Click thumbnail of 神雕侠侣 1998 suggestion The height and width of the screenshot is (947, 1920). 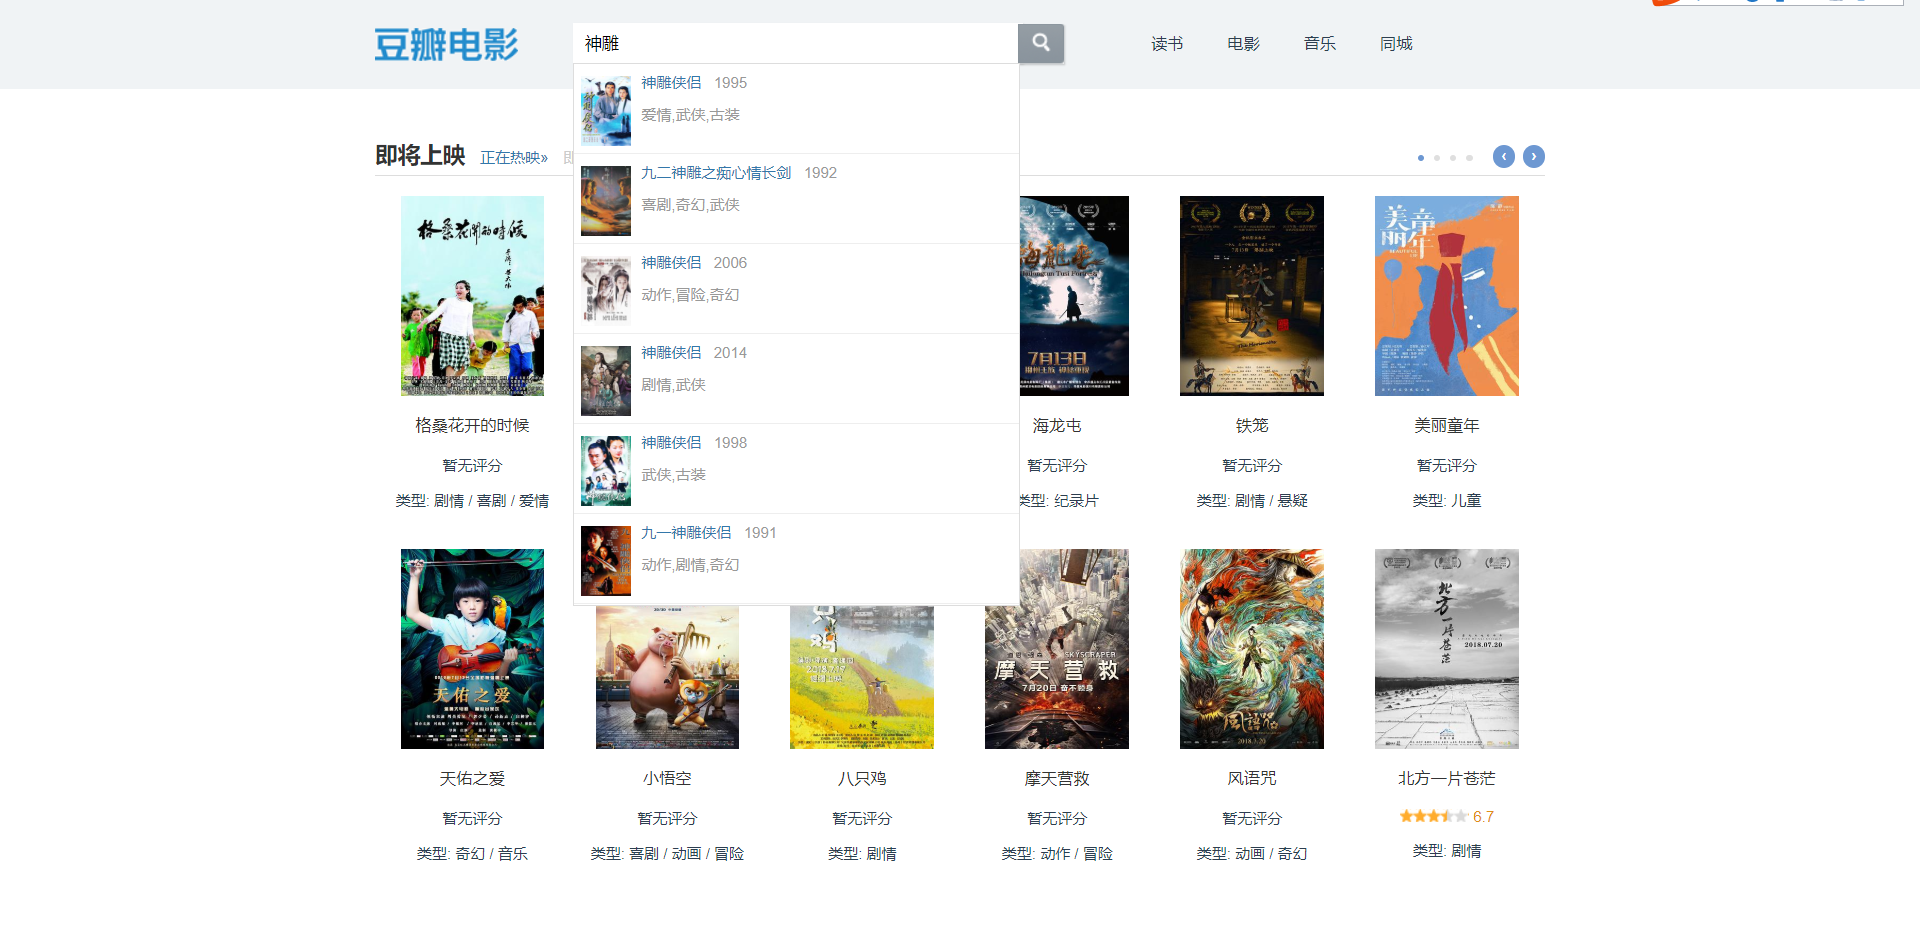click(606, 471)
